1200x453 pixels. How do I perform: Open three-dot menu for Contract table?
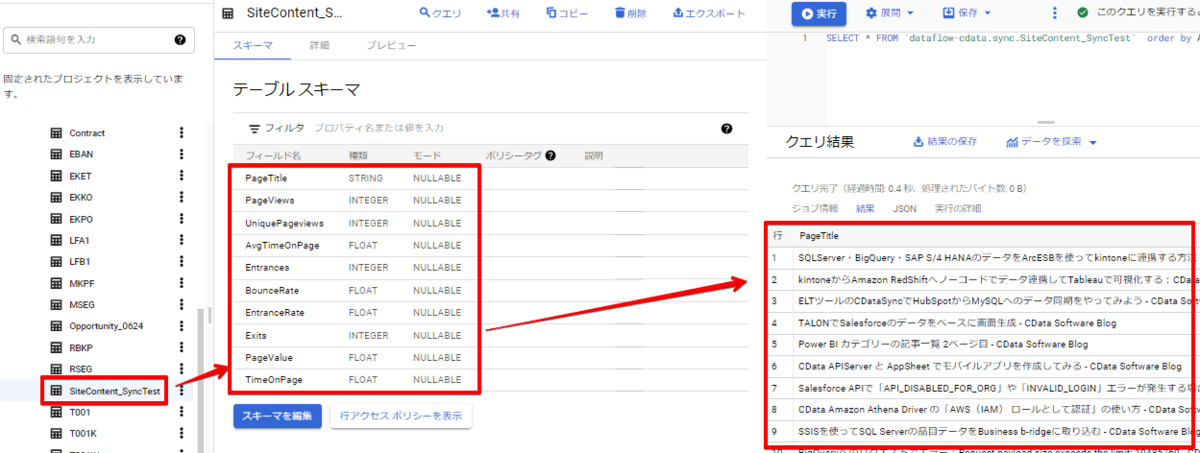(x=181, y=133)
